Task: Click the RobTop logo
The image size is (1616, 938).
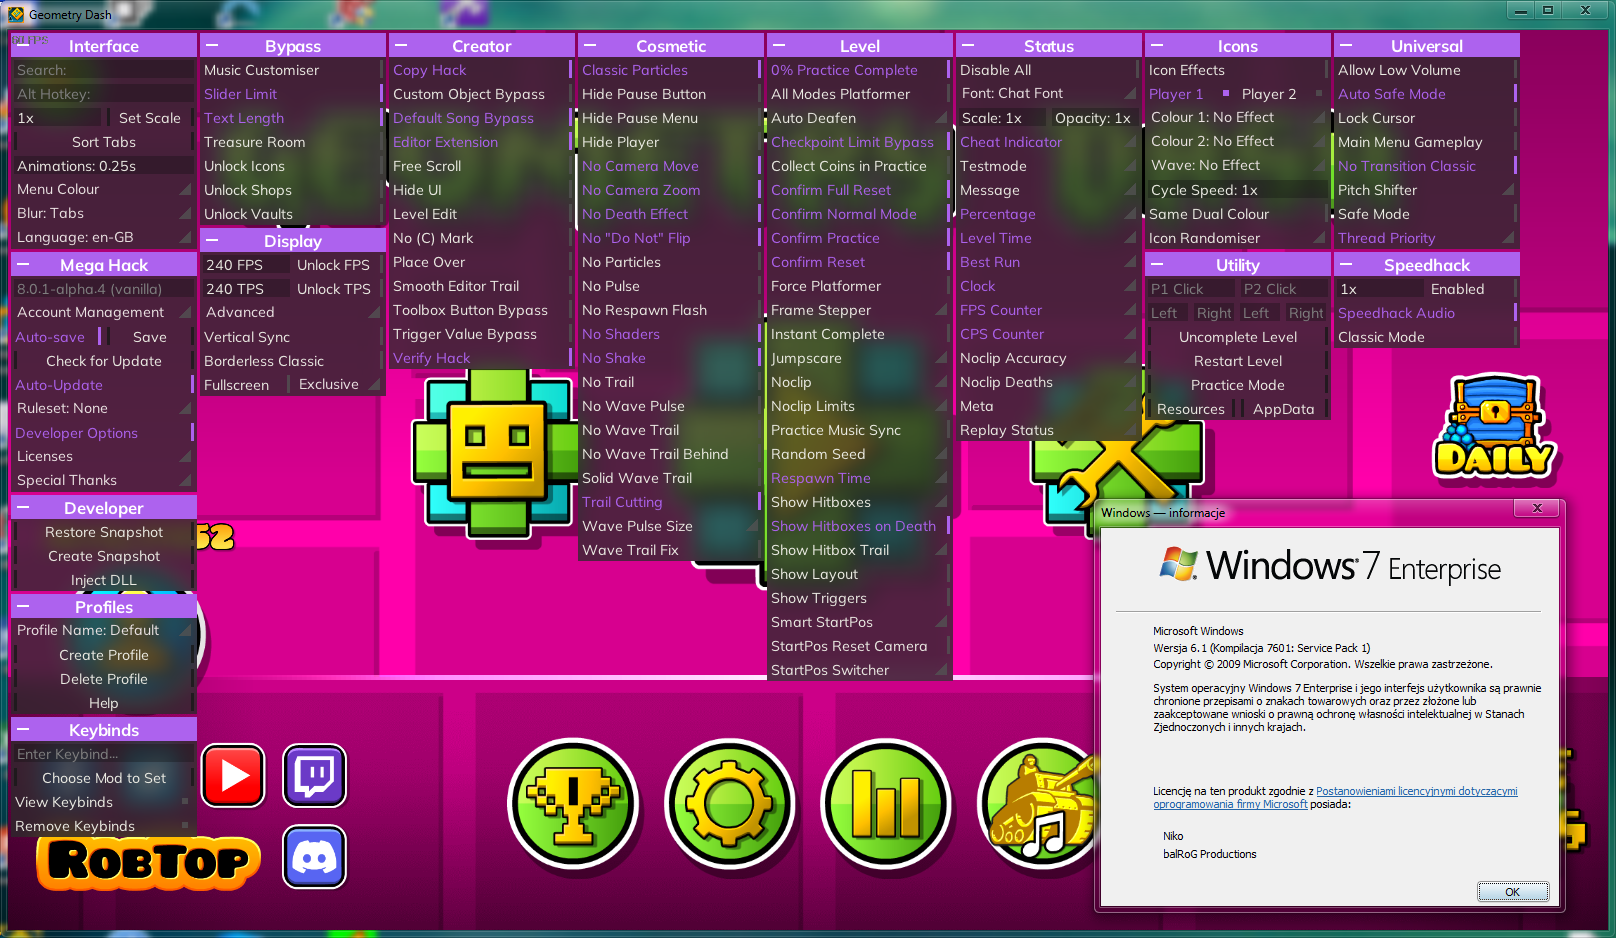Action: coord(149,863)
